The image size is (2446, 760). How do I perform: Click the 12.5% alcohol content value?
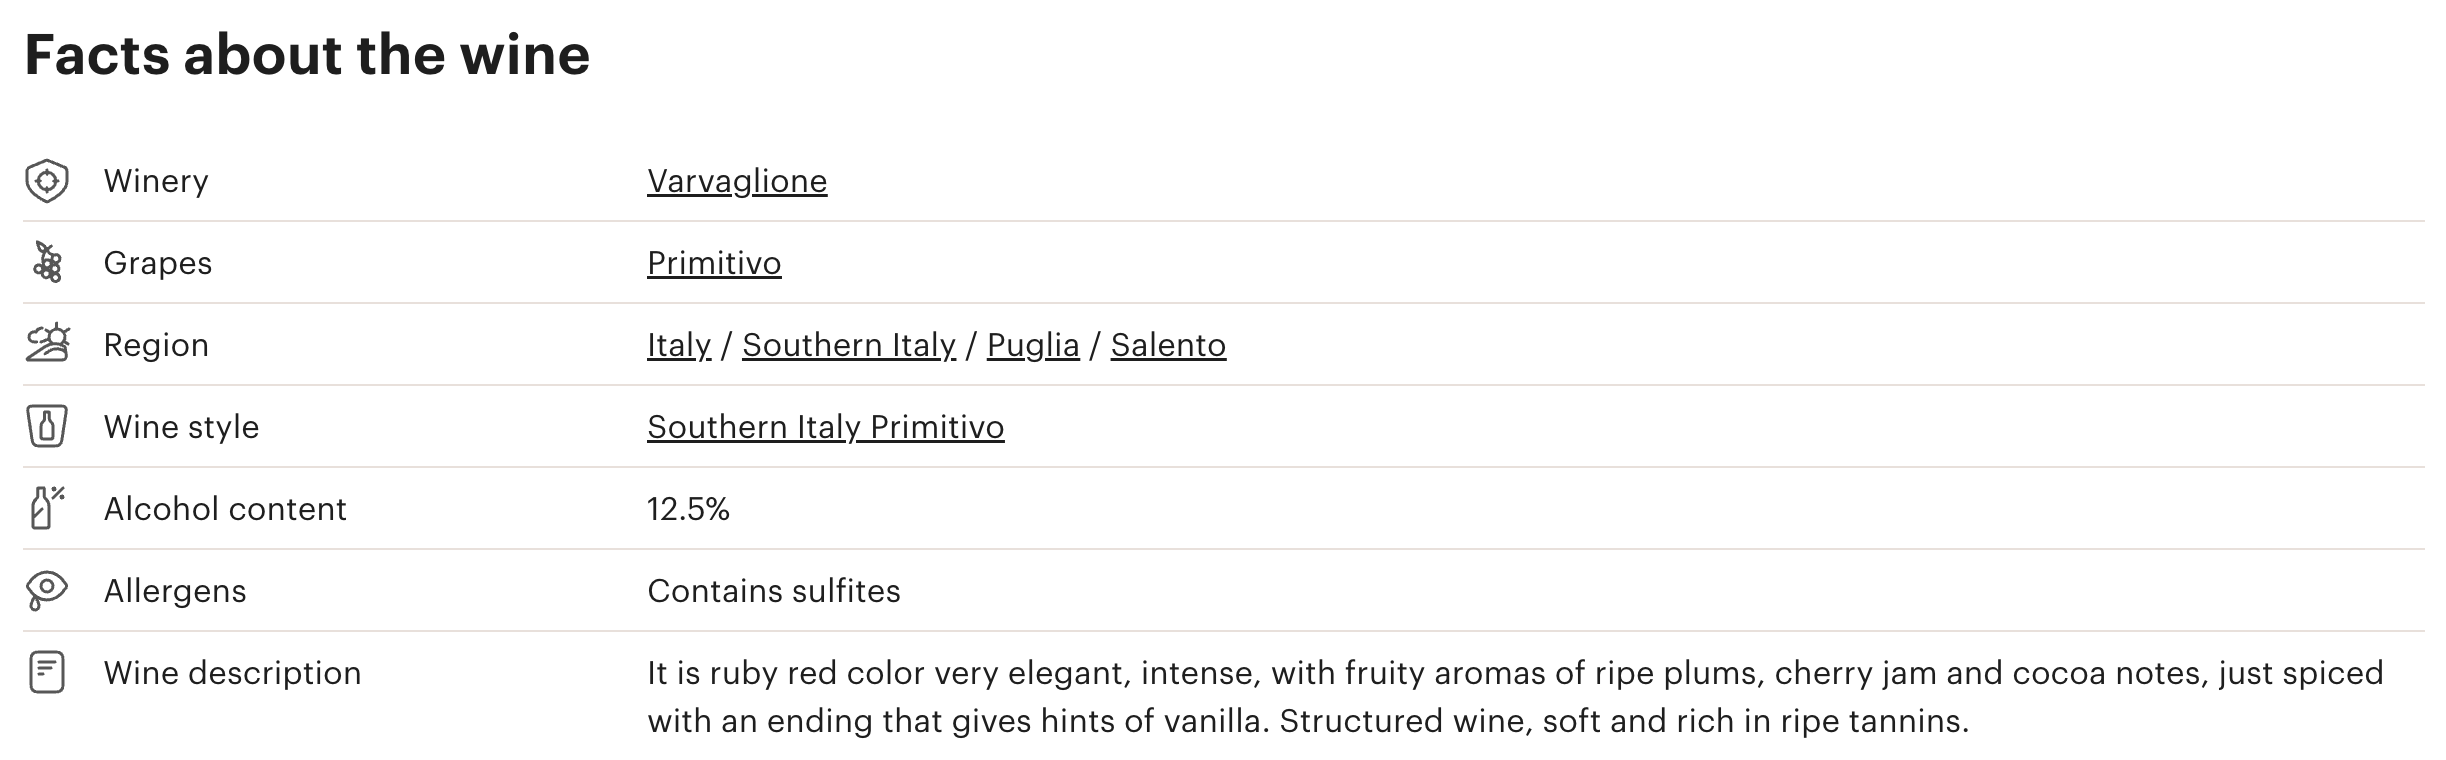(688, 509)
